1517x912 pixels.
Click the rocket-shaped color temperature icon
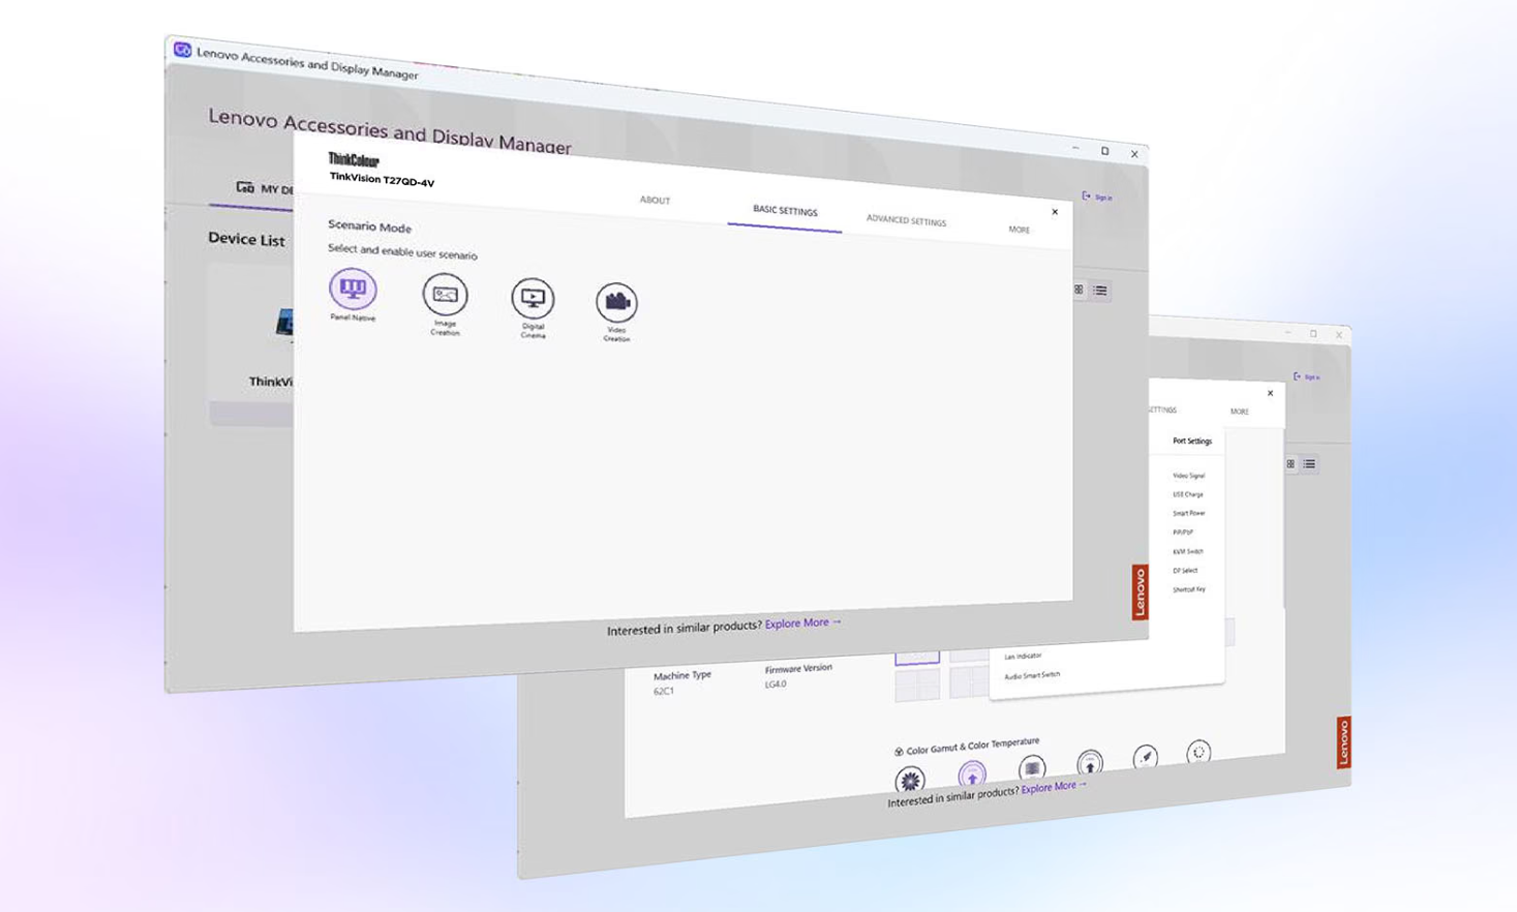click(x=1146, y=757)
